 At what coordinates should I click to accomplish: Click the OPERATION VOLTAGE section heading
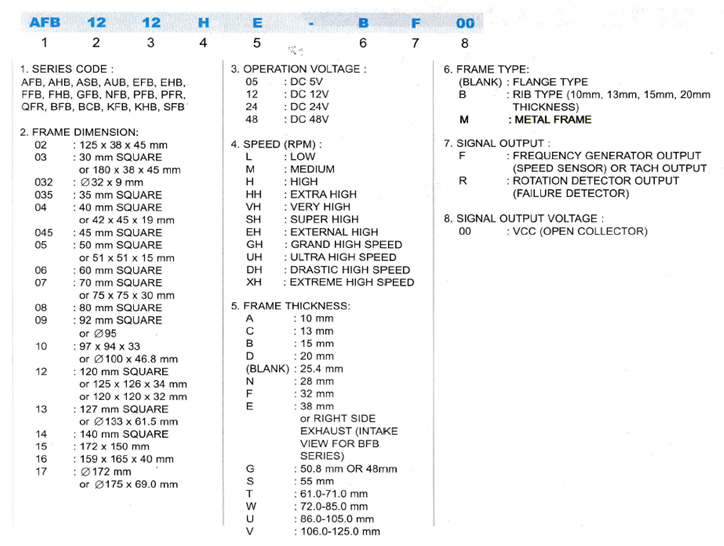[297, 69]
